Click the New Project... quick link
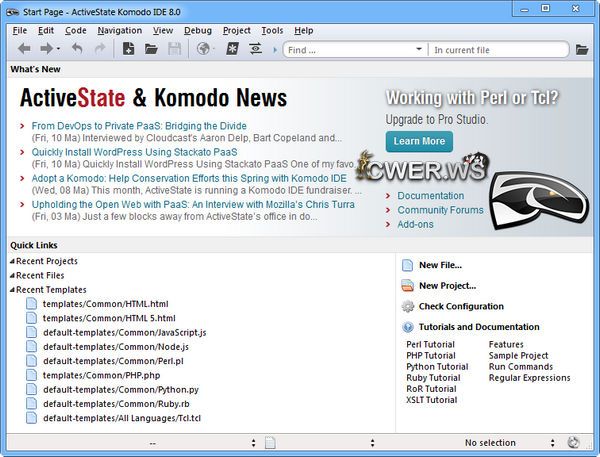Viewport: 600px width, 457px height. tap(447, 286)
